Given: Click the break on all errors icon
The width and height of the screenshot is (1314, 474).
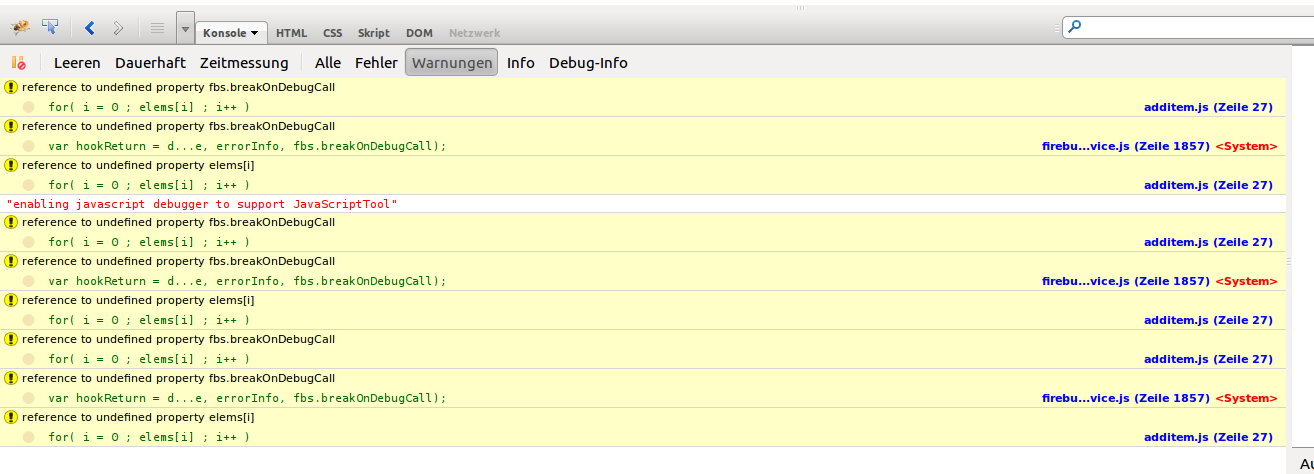Looking at the screenshot, I should 18,63.
